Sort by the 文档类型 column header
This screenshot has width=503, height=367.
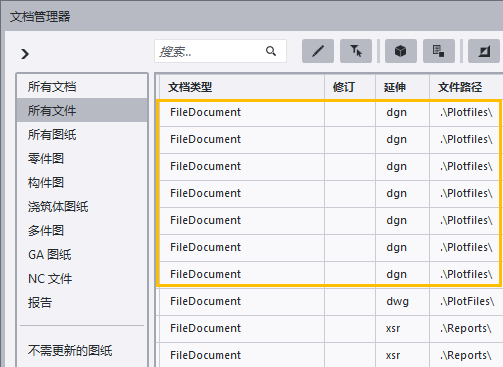coord(242,87)
